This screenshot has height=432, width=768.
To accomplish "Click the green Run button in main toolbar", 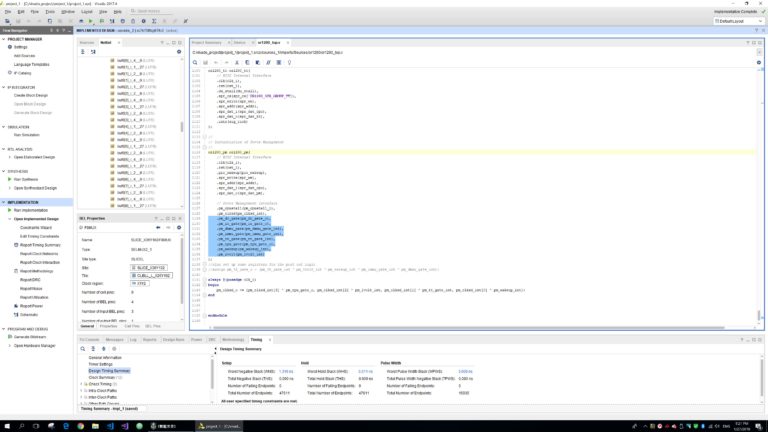I will [x=91, y=21].
